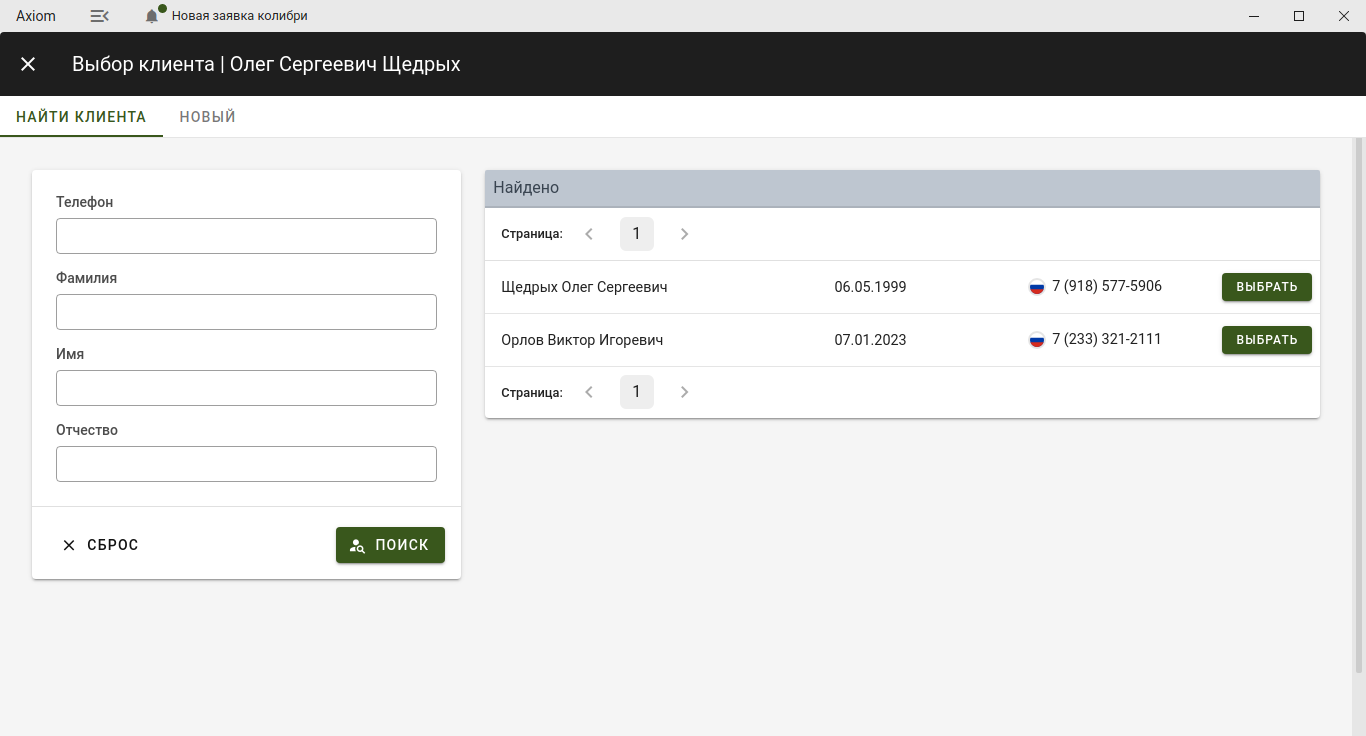The width and height of the screenshot is (1366, 736).
Task: Focus the Телефон input field
Action: [246, 236]
